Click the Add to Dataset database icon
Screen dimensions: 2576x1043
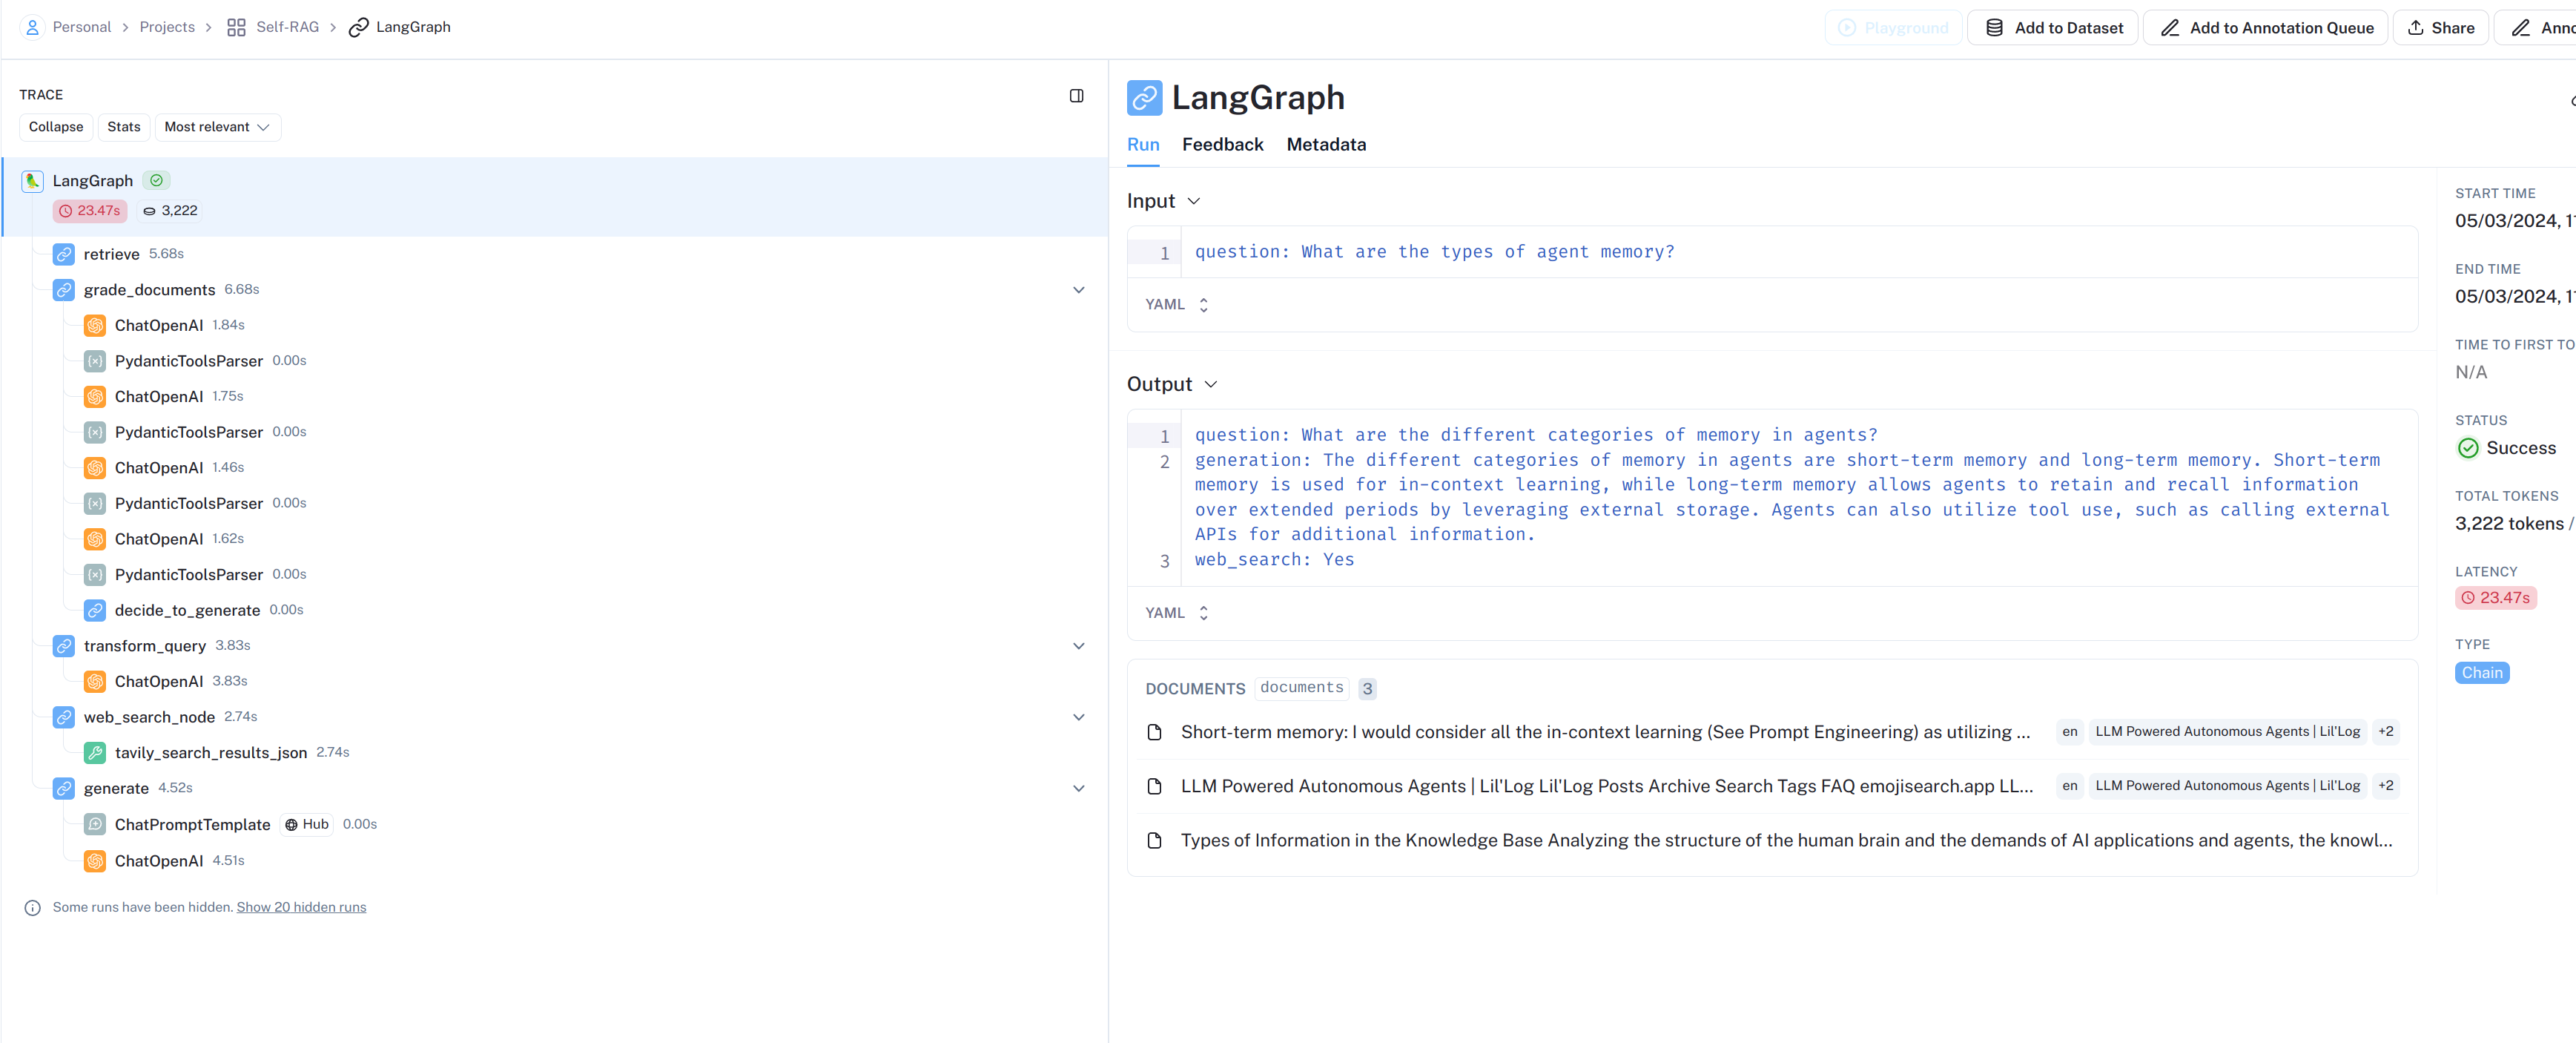[x=1994, y=28]
